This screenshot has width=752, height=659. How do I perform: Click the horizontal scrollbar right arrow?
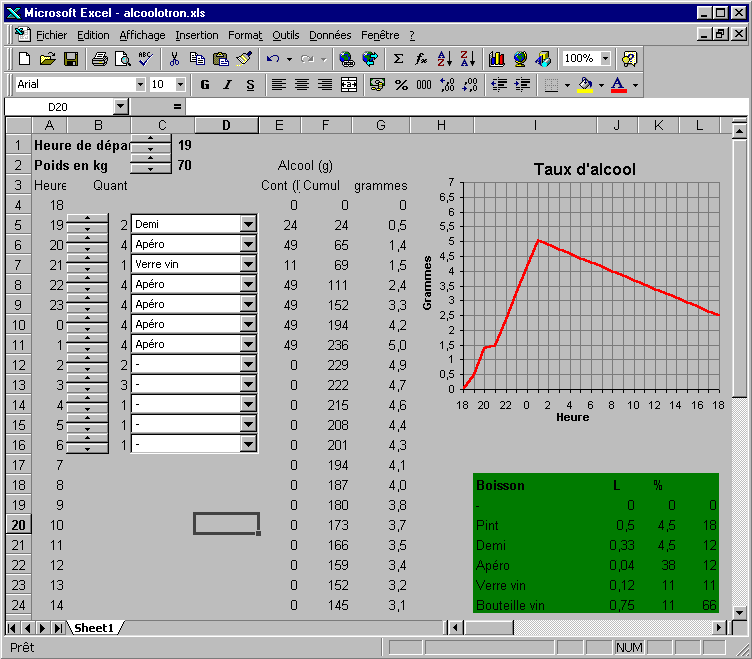coord(719,628)
